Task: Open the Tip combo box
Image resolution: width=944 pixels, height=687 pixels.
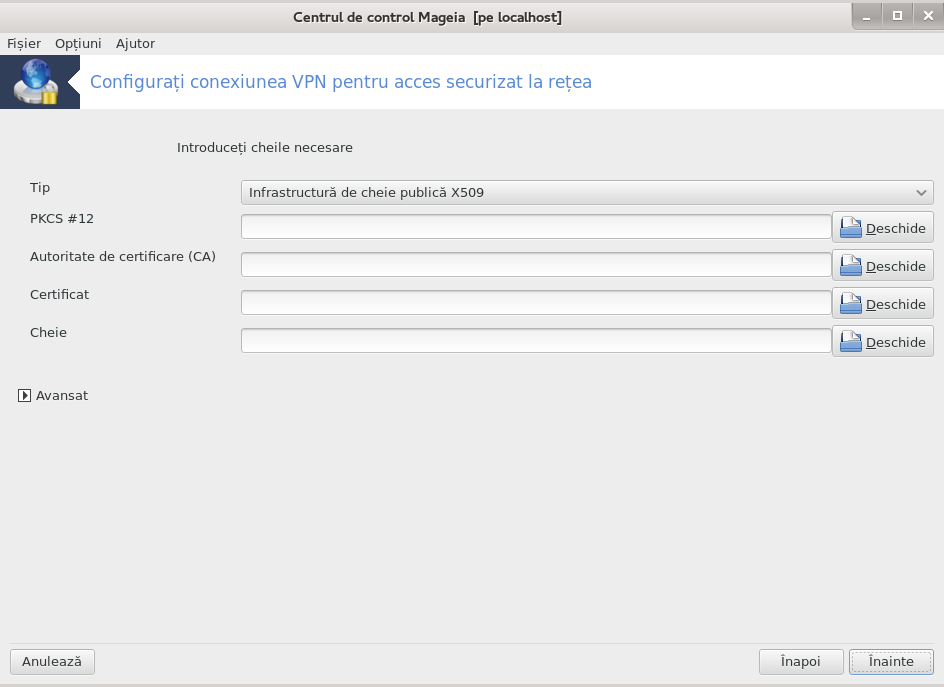Action: (x=587, y=193)
